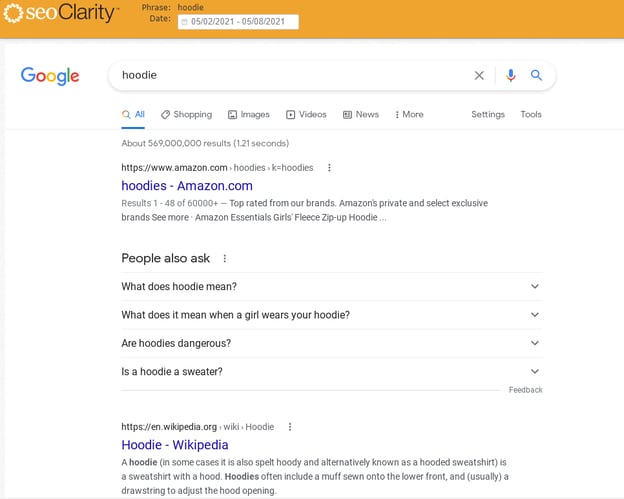Viewport: 624px width, 499px height.
Task: Expand 'What does it mean when a girl wears your hoodie?'
Action: pos(332,315)
